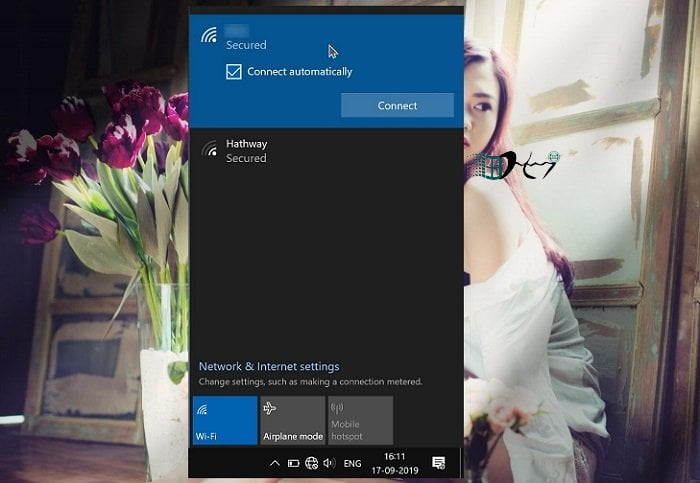700x483 pixels.
Task: Click the Secured label of selected network
Action: click(246, 45)
